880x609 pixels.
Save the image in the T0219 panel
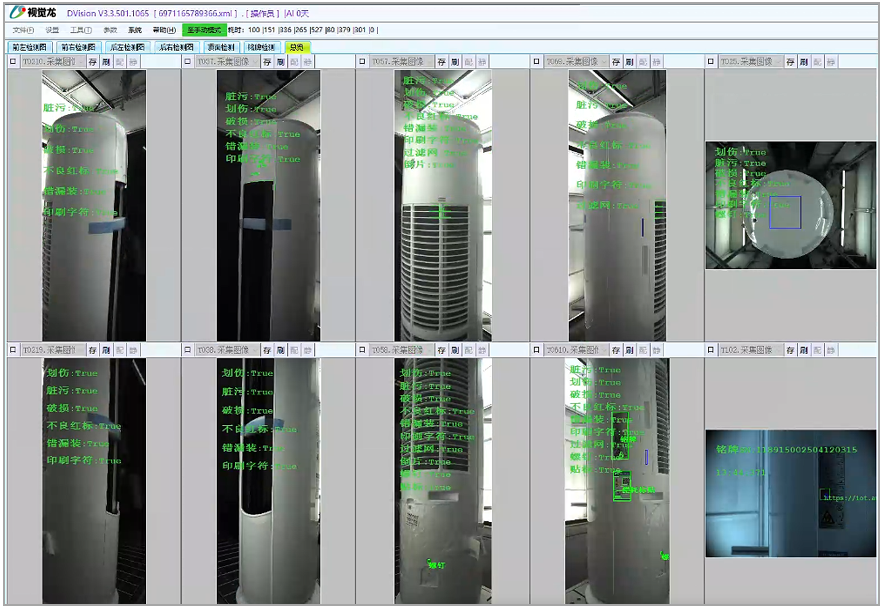tap(92, 350)
